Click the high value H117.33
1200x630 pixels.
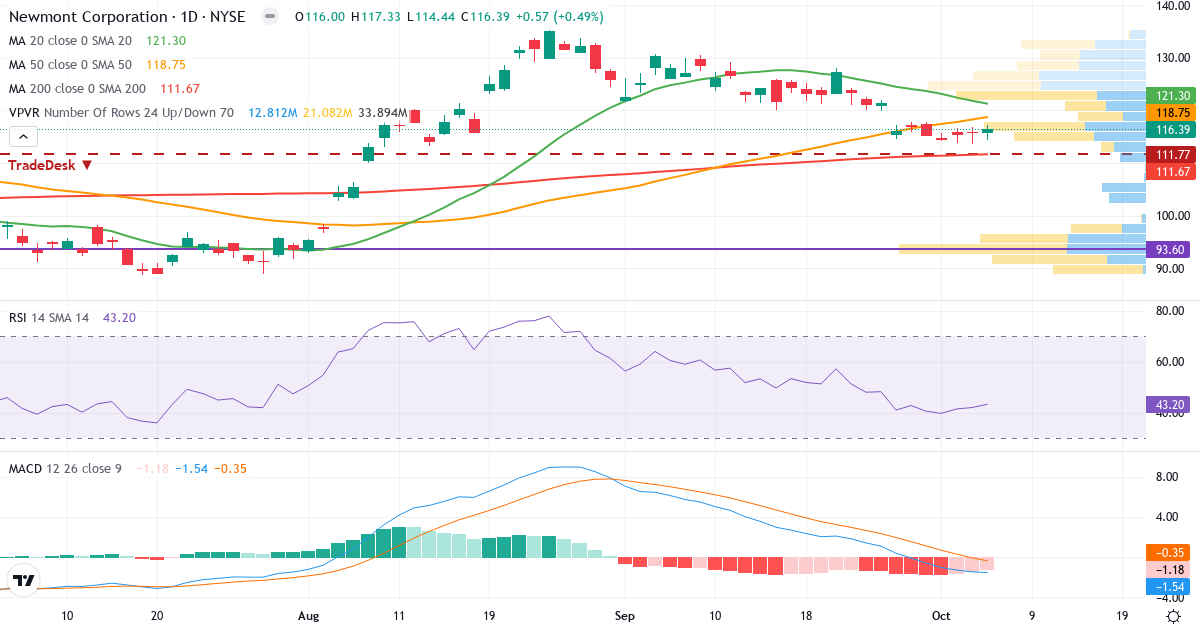[375, 18]
